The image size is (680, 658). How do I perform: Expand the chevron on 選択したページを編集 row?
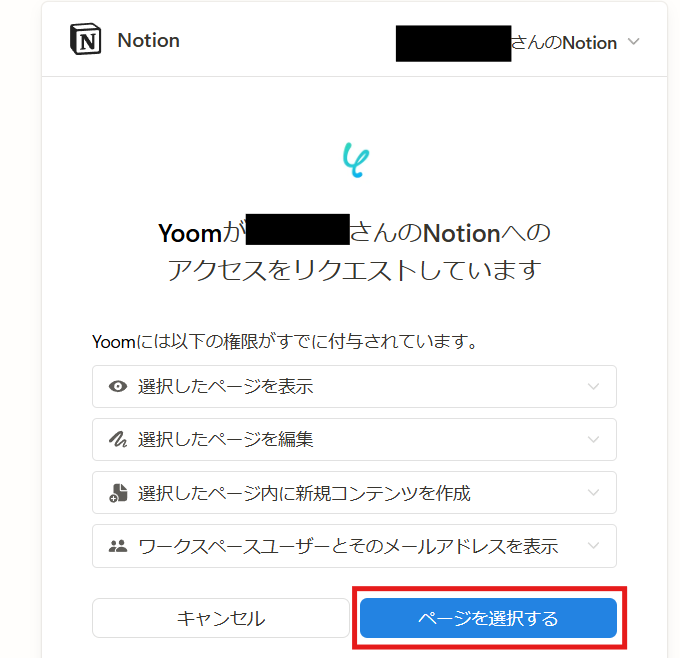pos(593,439)
